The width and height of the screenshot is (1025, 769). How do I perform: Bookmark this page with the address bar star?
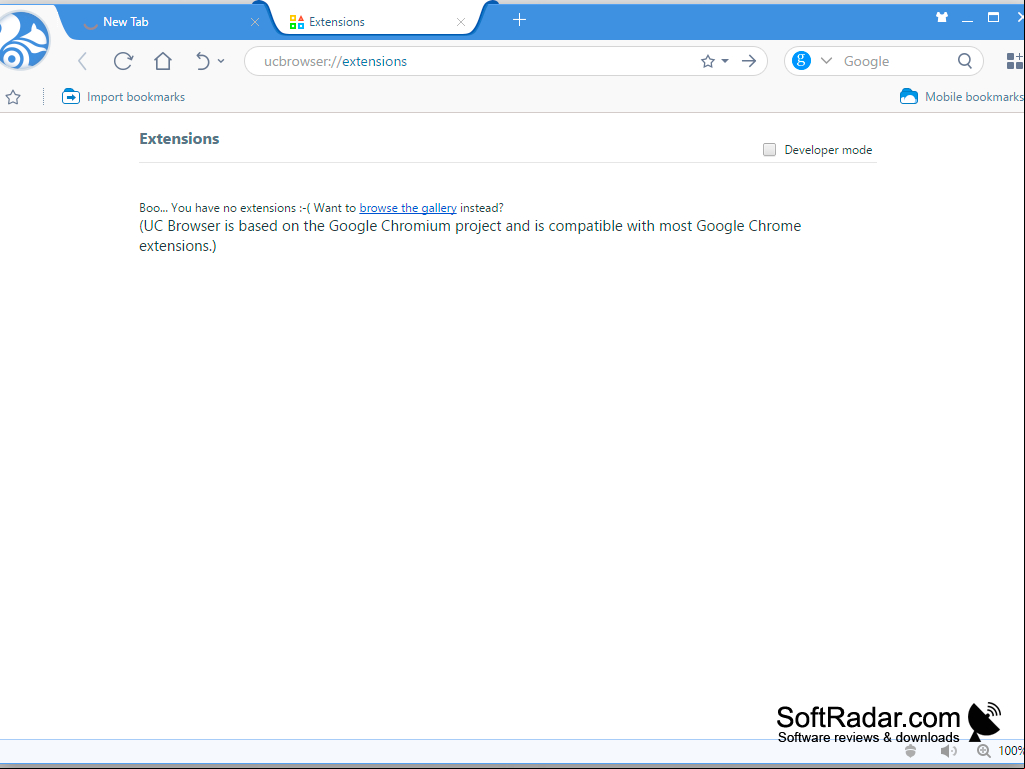coord(707,61)
